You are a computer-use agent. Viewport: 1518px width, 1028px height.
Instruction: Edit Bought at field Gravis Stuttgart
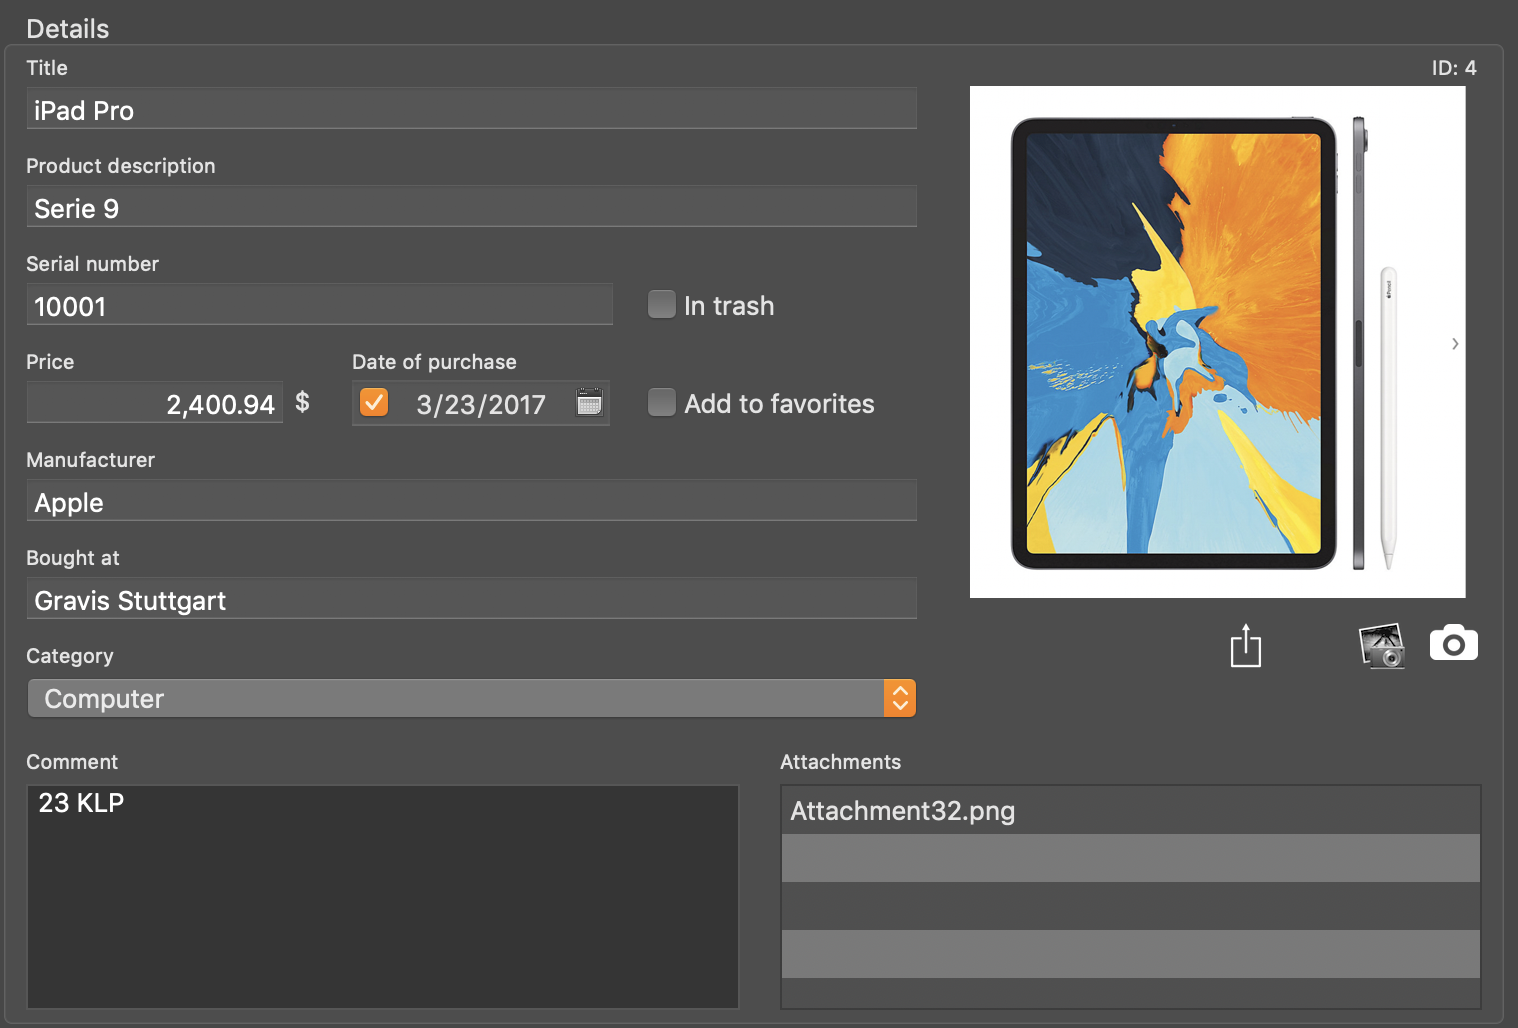pyautogui.click(x=472, y=598)
